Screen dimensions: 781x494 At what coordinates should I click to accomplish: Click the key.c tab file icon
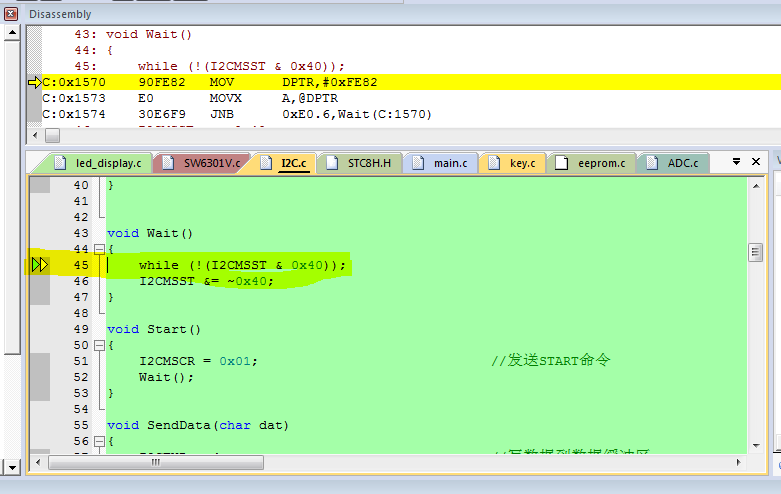(x=494, y=163)
